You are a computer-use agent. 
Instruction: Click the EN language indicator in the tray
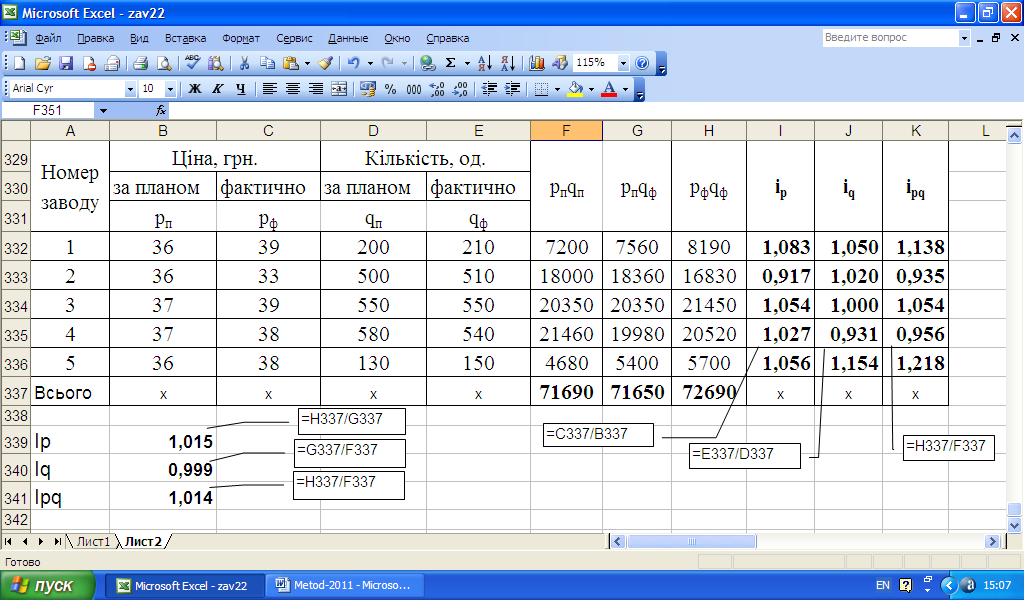(x=882, y=586)
